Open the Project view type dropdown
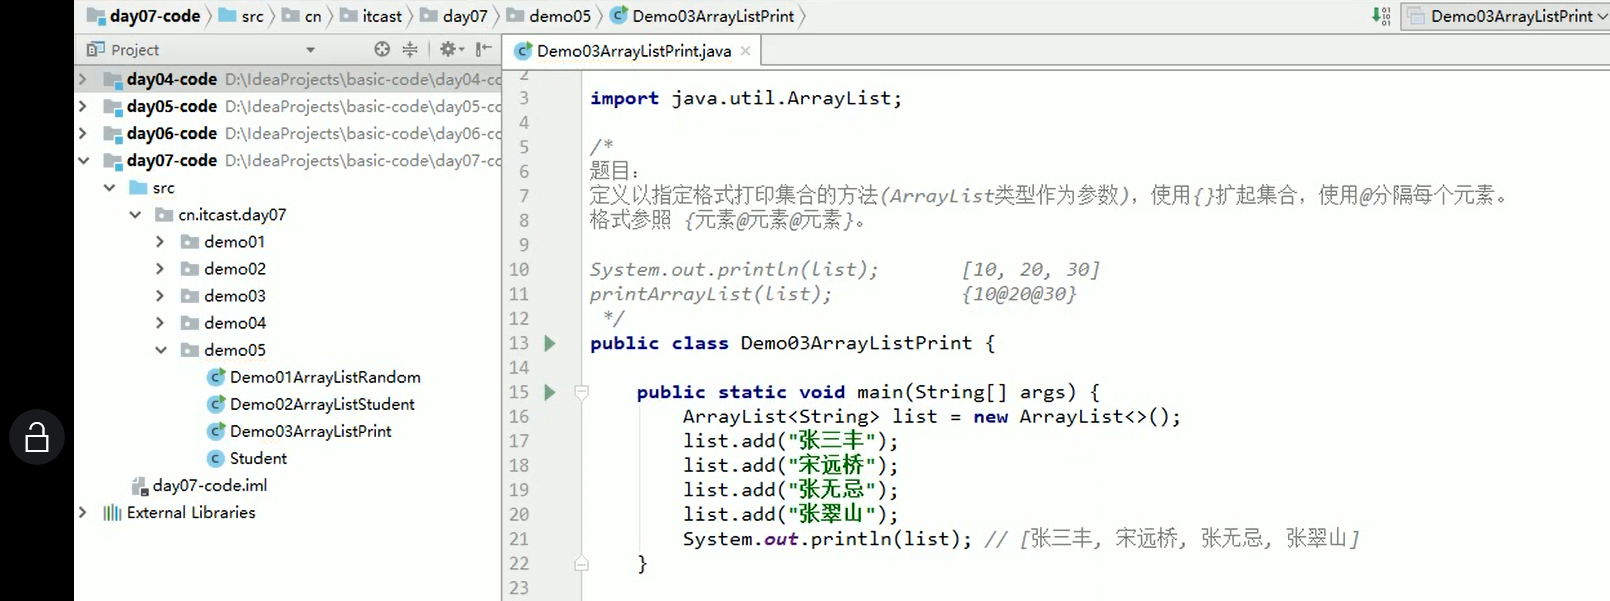 click(310, 49)
